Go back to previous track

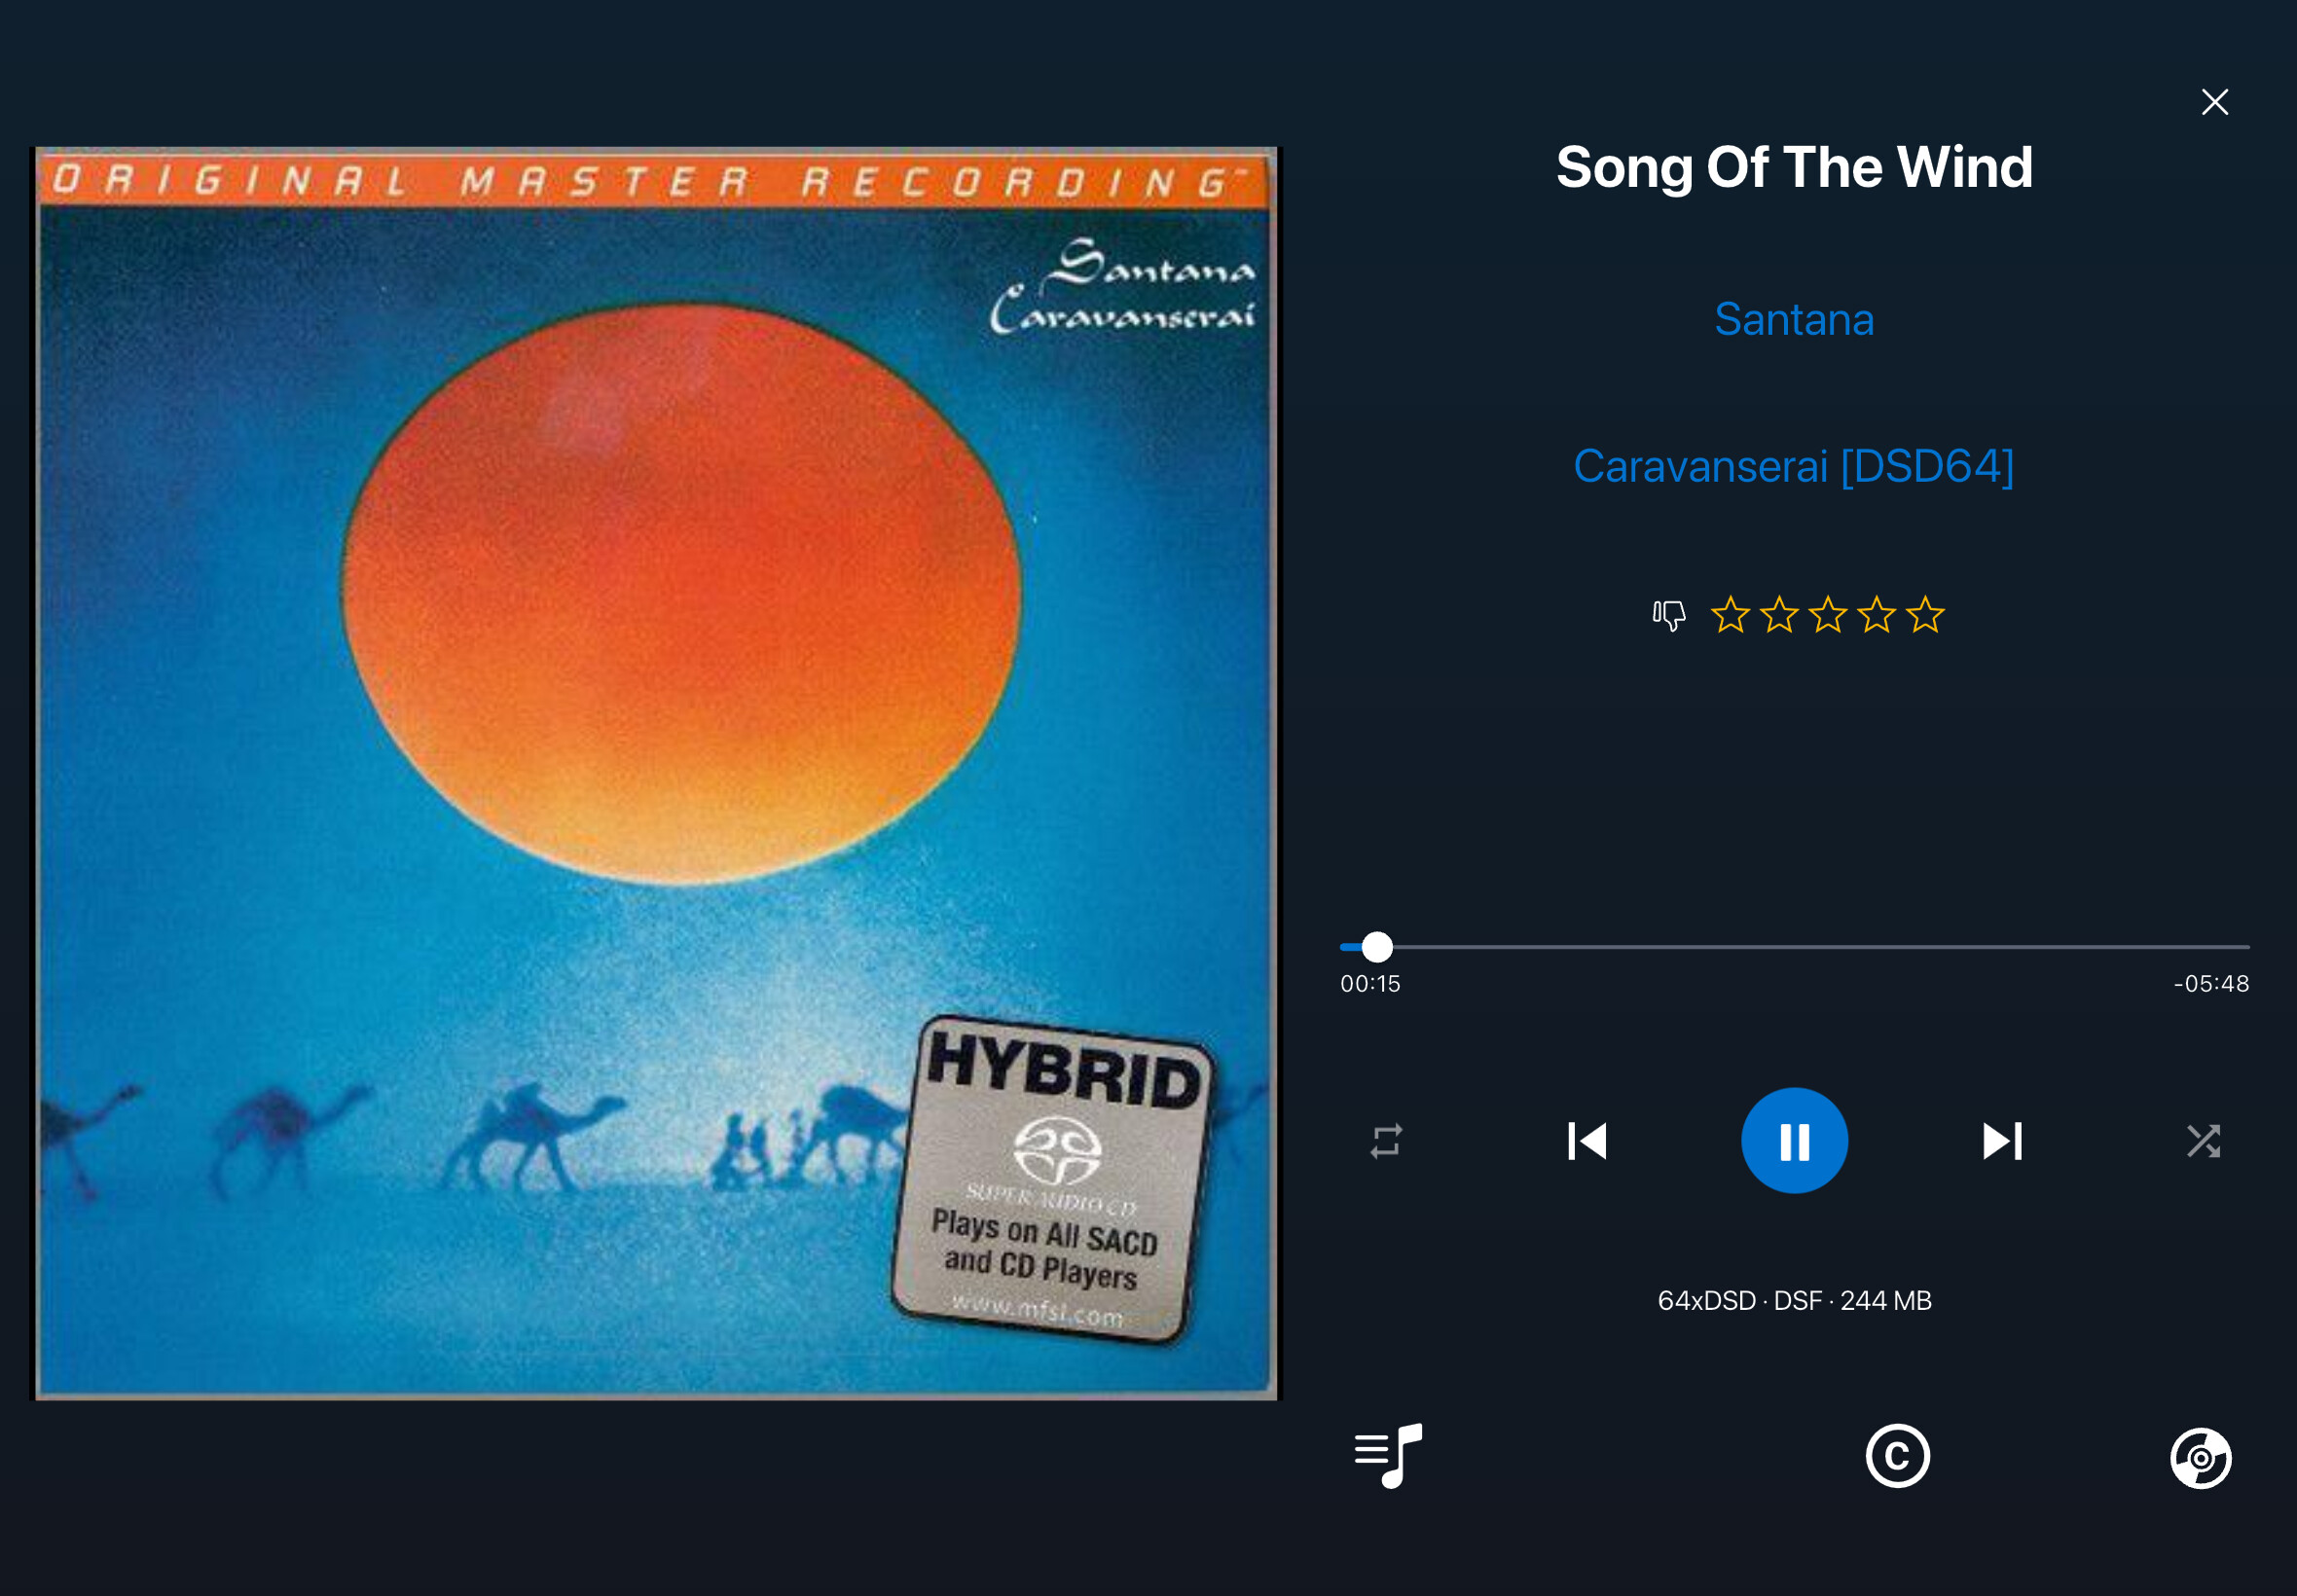coord(1587,1141)
